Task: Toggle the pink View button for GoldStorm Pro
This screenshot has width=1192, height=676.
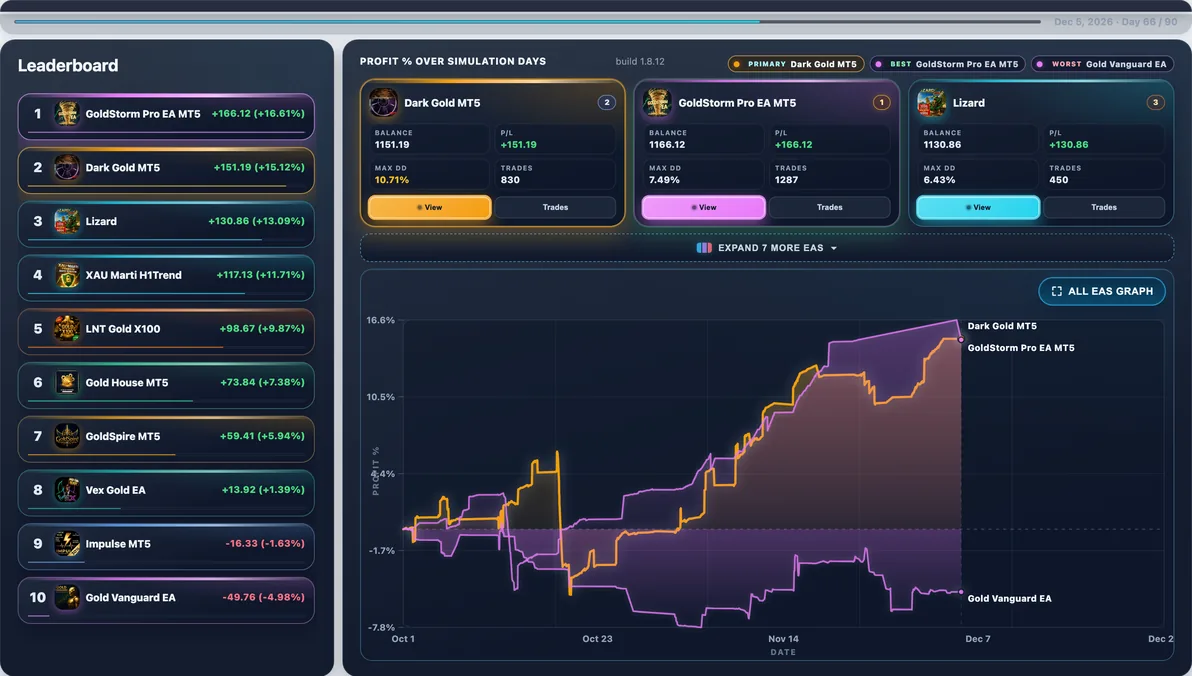Action: click(704, 208)
